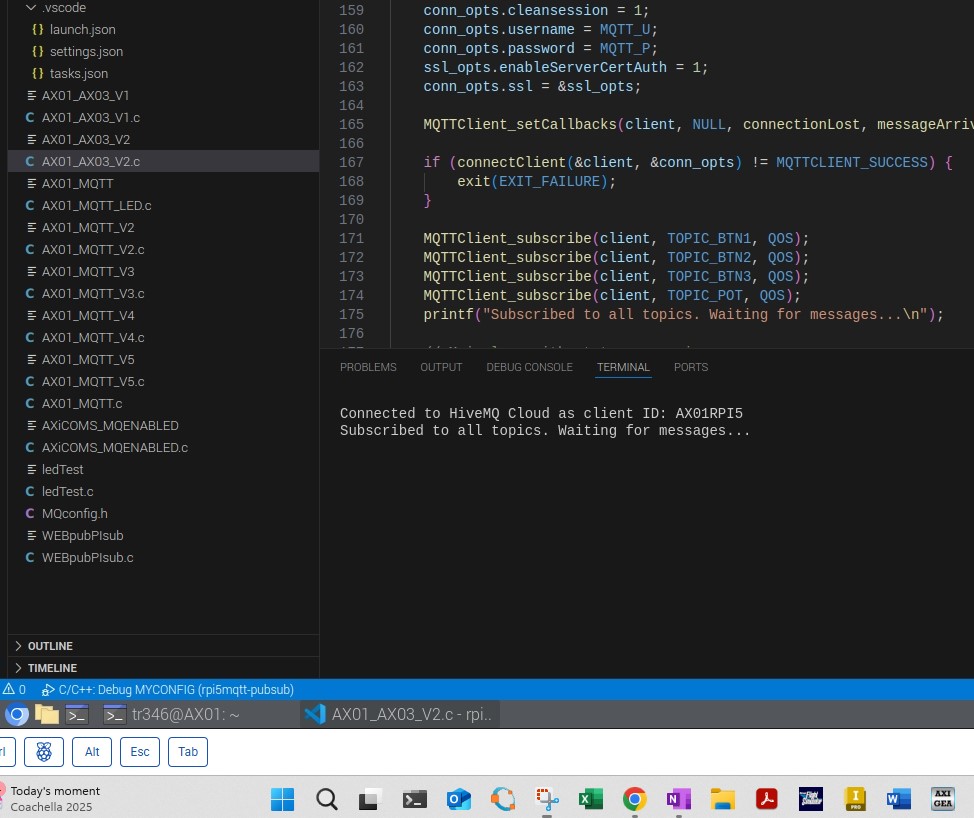The height and width of the screenshot is (818, 974).
Task: Switch to the DEBUG CONSOLE panel tab
Action: [x=529, y=367]
